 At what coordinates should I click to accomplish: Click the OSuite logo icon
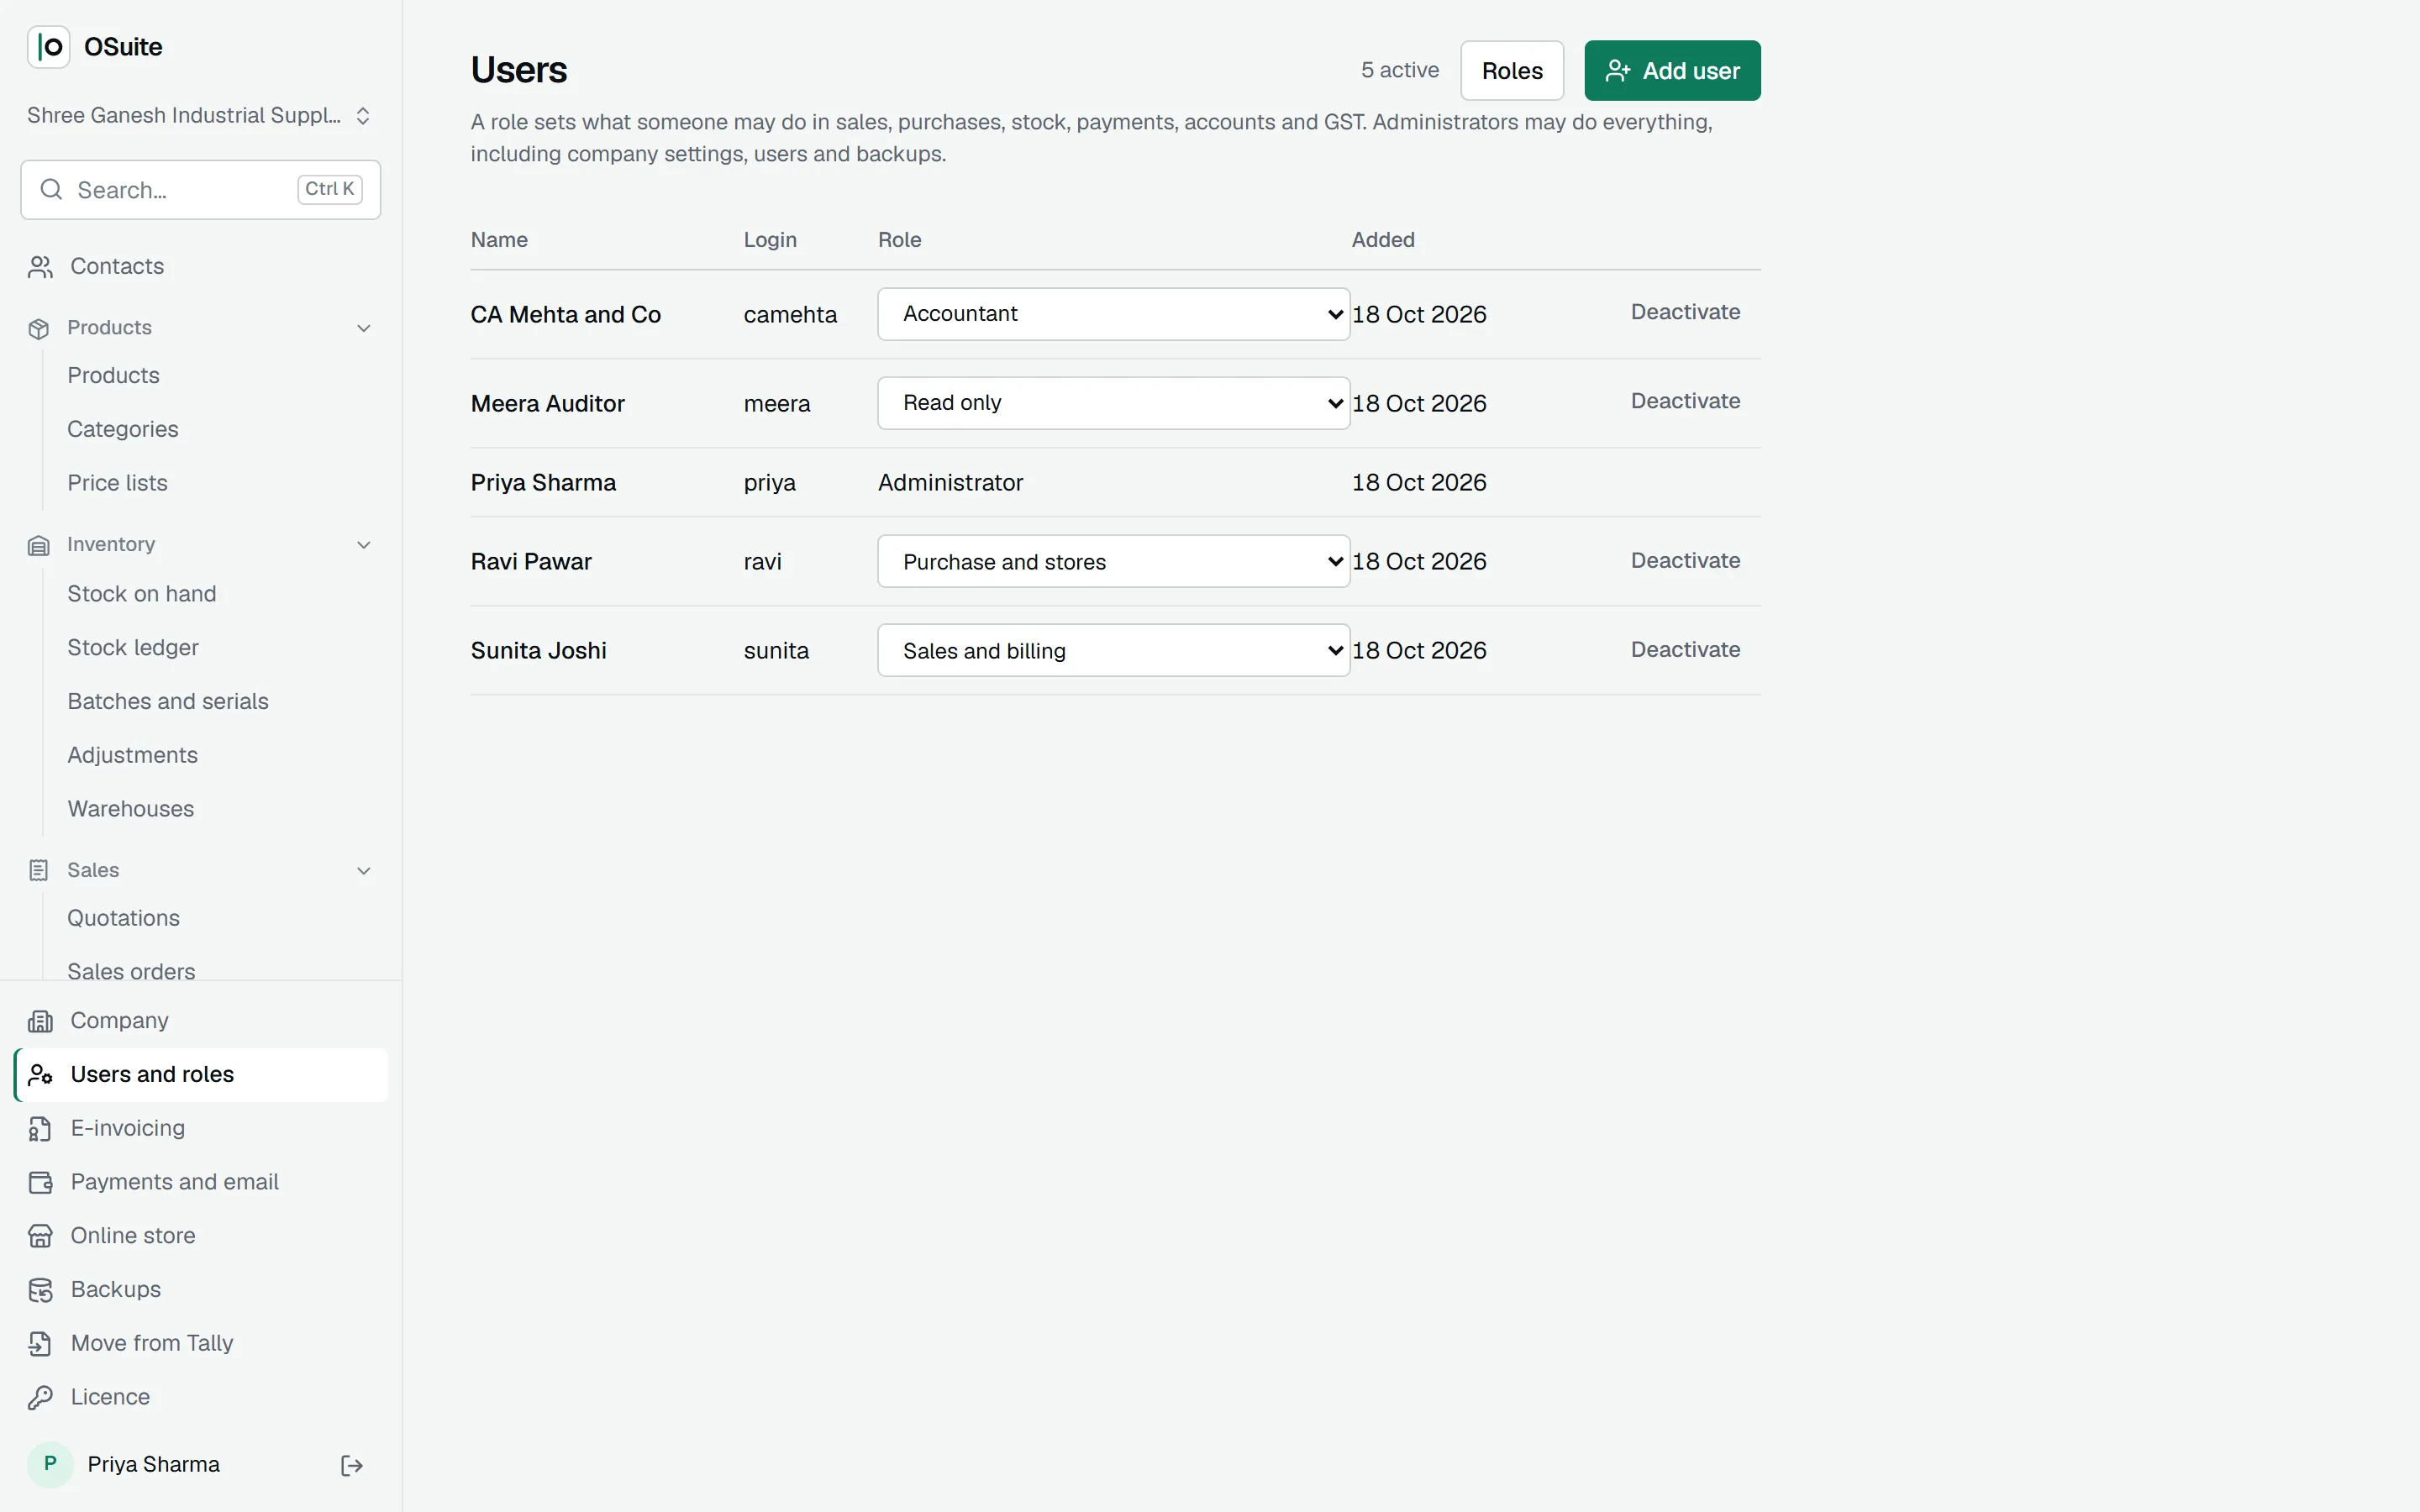click(48, 47)
